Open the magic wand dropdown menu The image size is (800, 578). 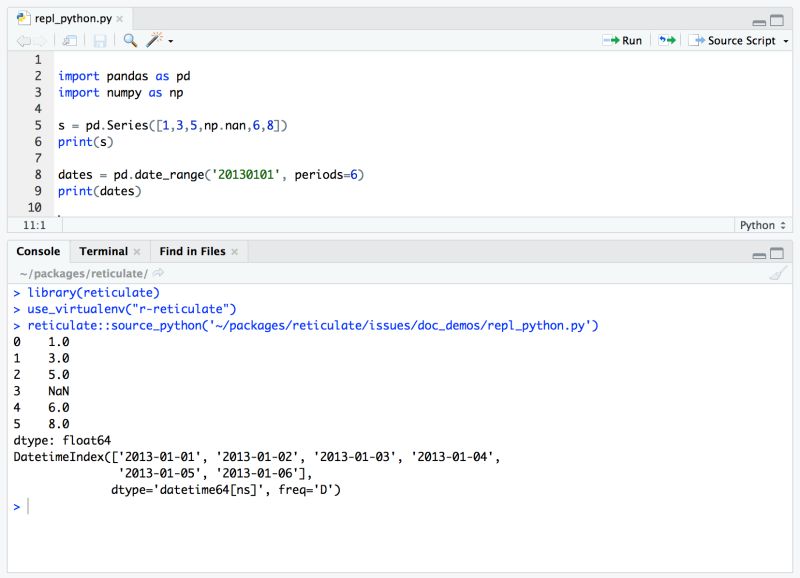click(x=170, y=40)
